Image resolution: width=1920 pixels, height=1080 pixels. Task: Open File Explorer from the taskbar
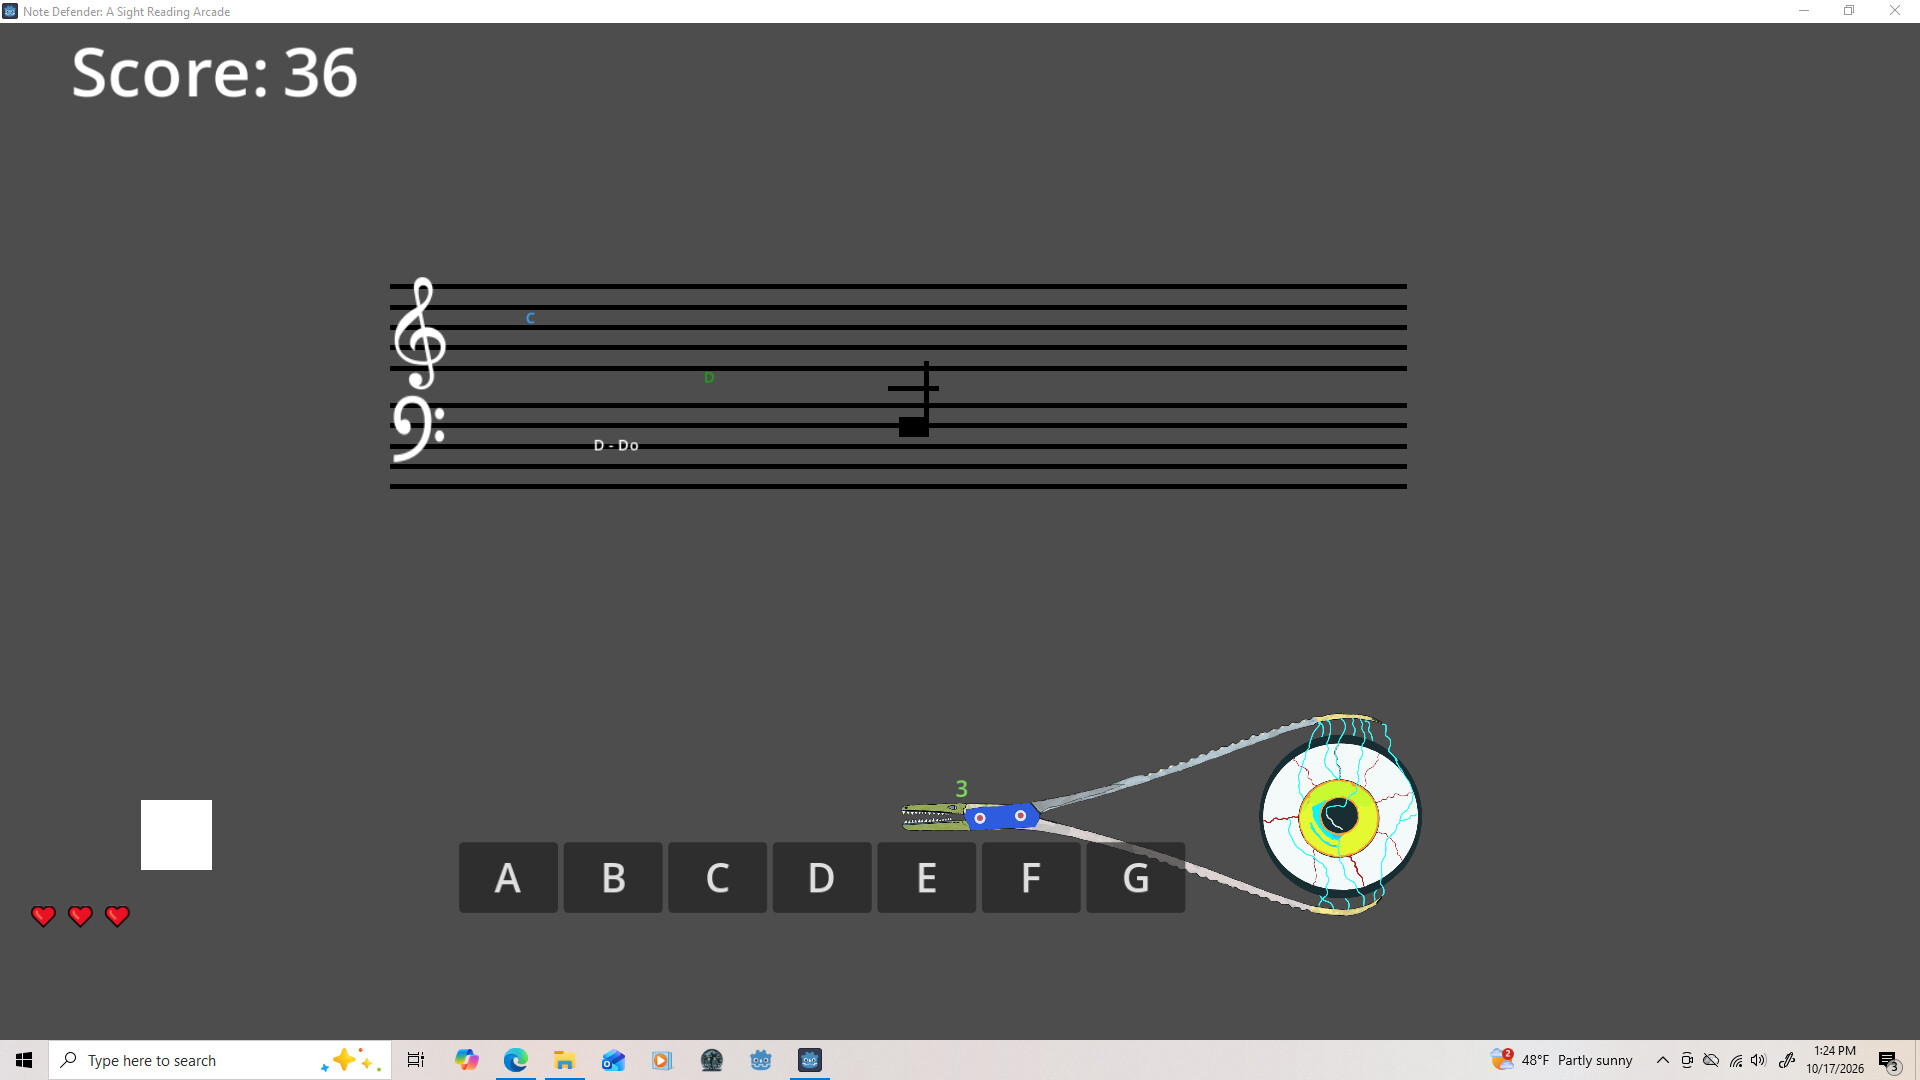click(565, 1060)
